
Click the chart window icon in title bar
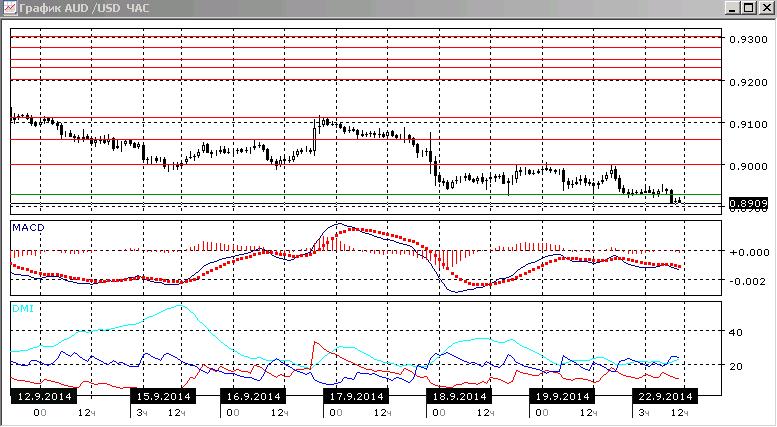click(x=9, y=8)
